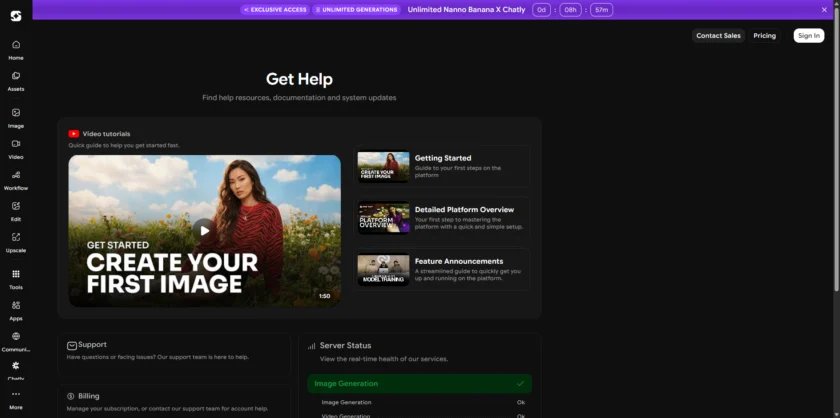Open the Detailed Platform Overview tutorial
This screenshot has height=418, width=840.
click(384, 218)
